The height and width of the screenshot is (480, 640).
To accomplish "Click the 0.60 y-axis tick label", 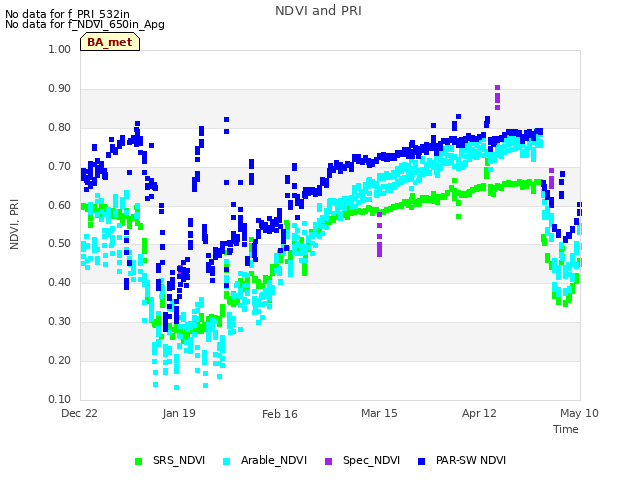I will coord(60,205).
